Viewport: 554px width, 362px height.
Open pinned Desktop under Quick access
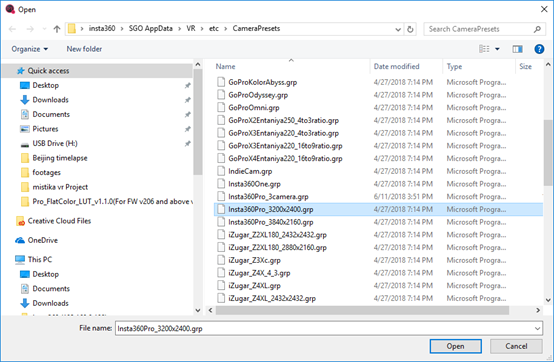point(46,85)
